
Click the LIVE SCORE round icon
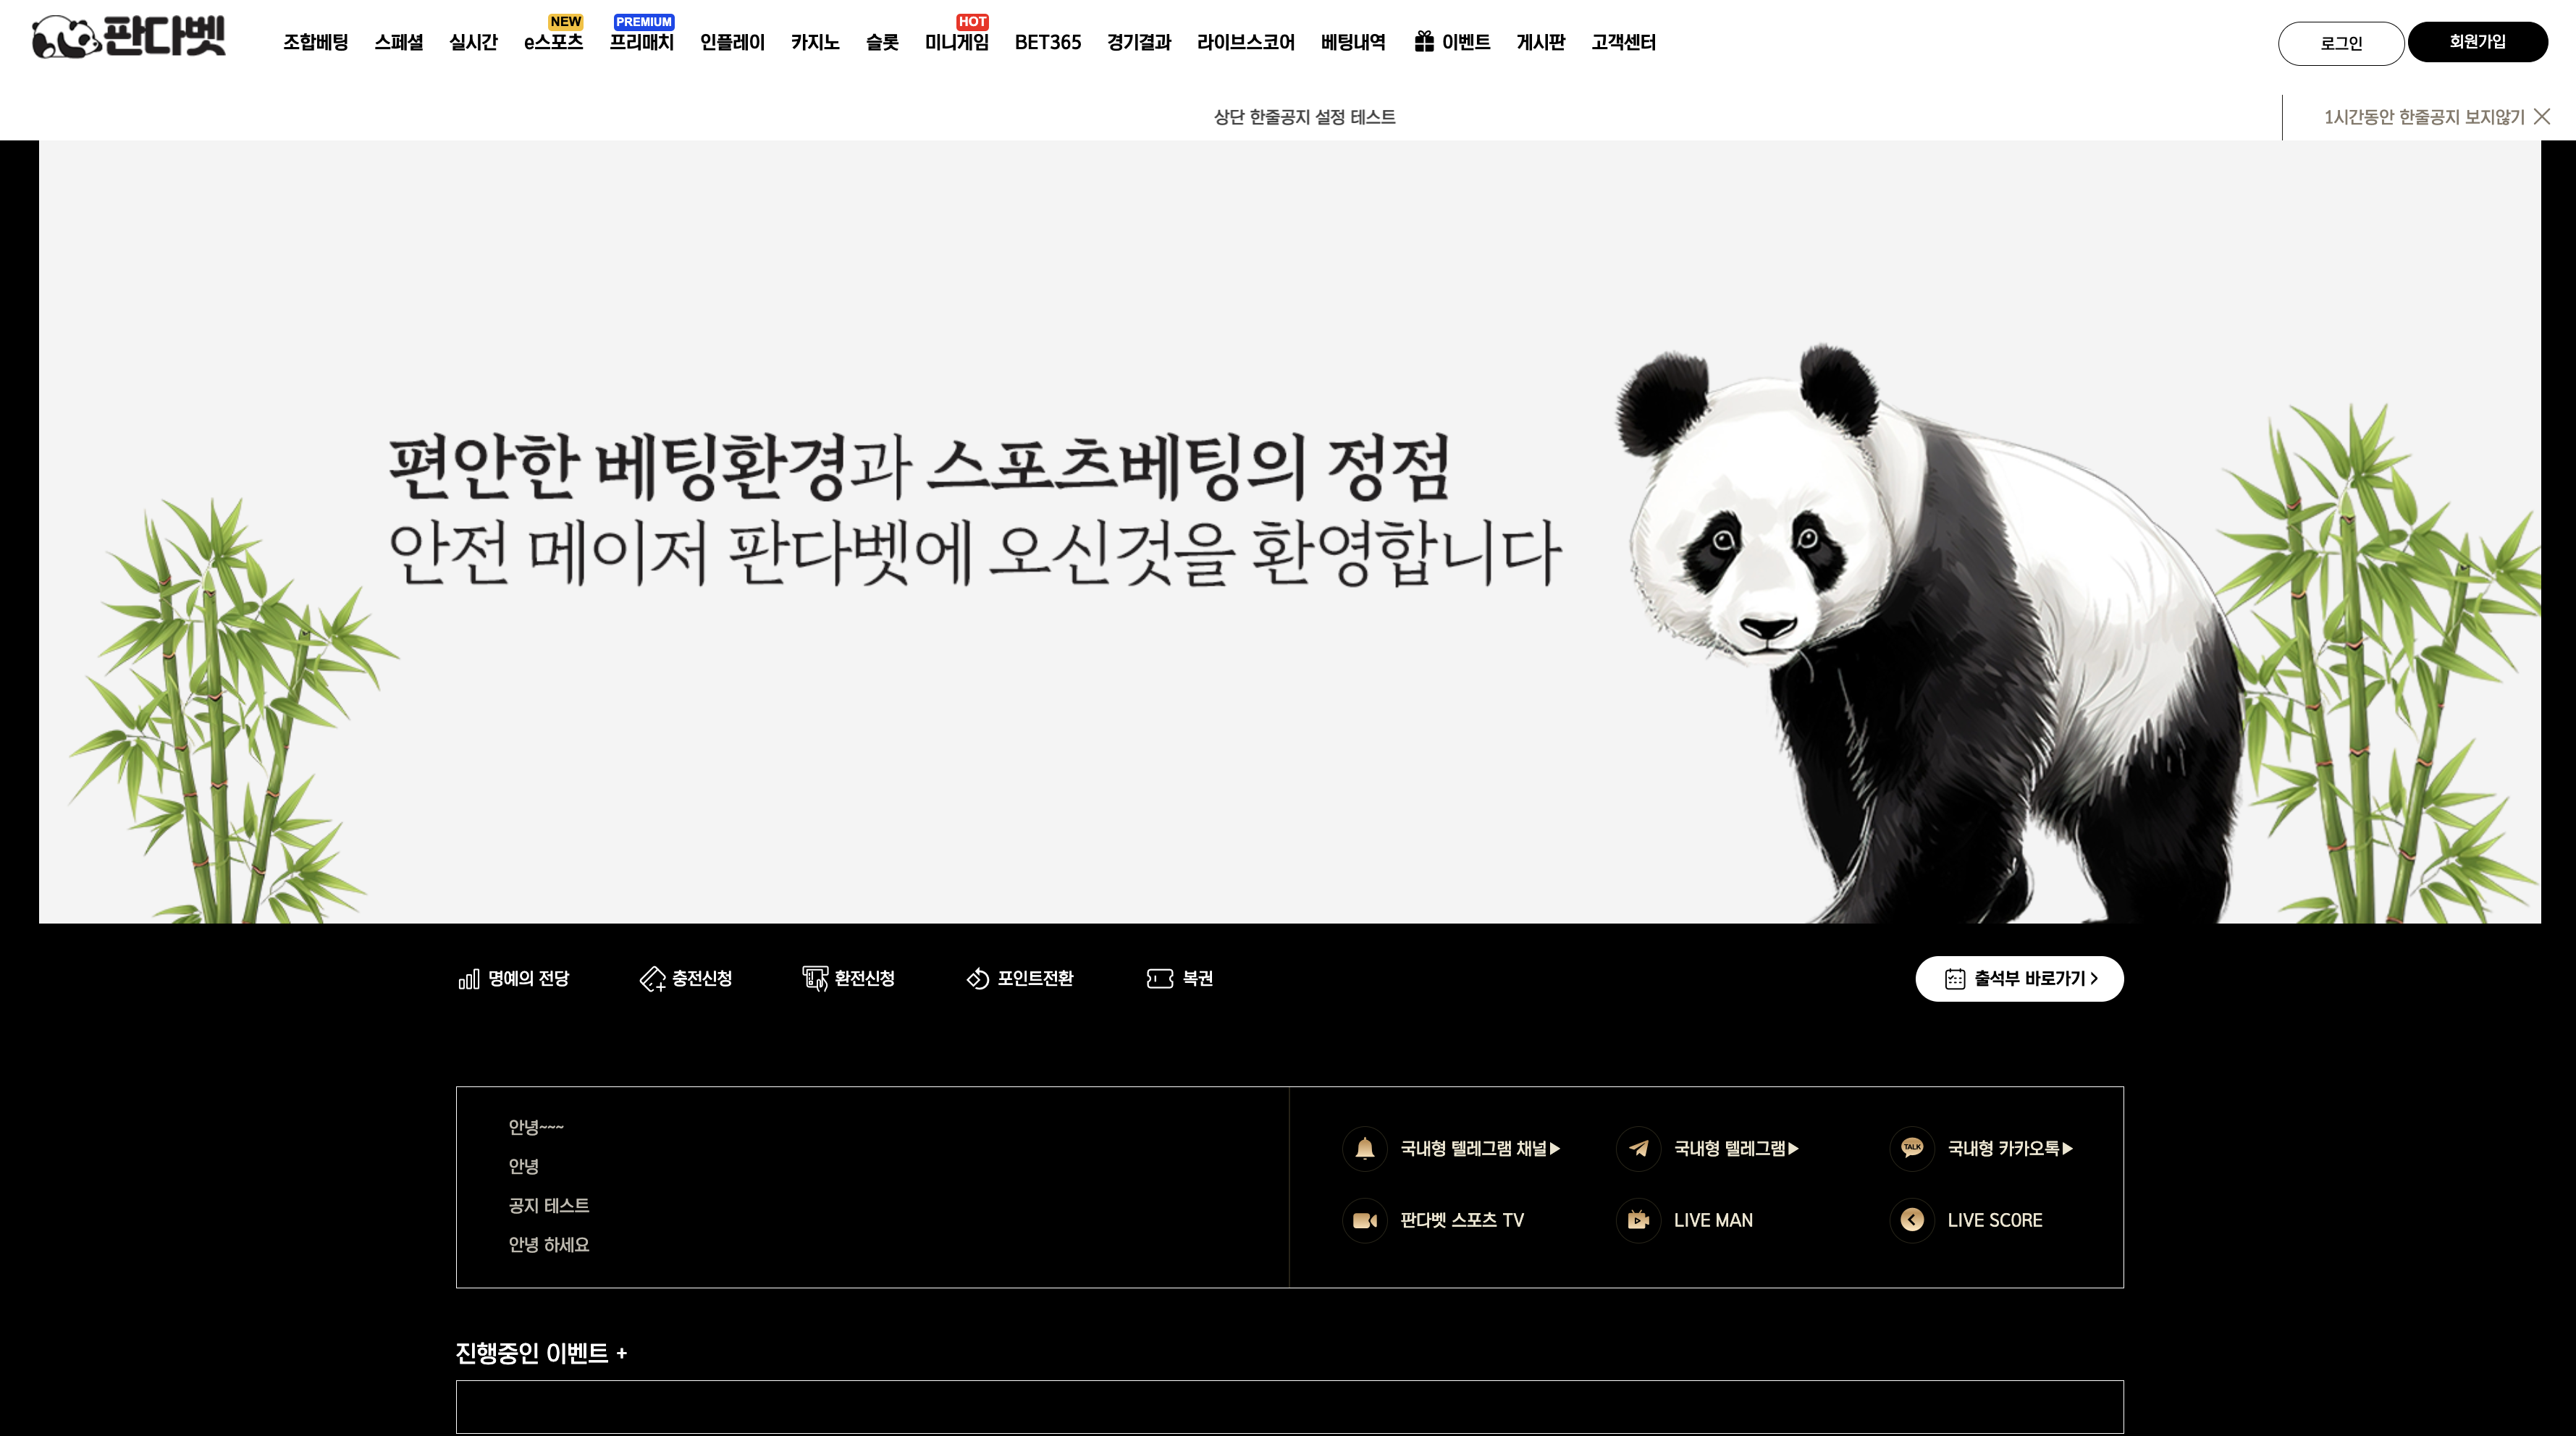1911,1220
